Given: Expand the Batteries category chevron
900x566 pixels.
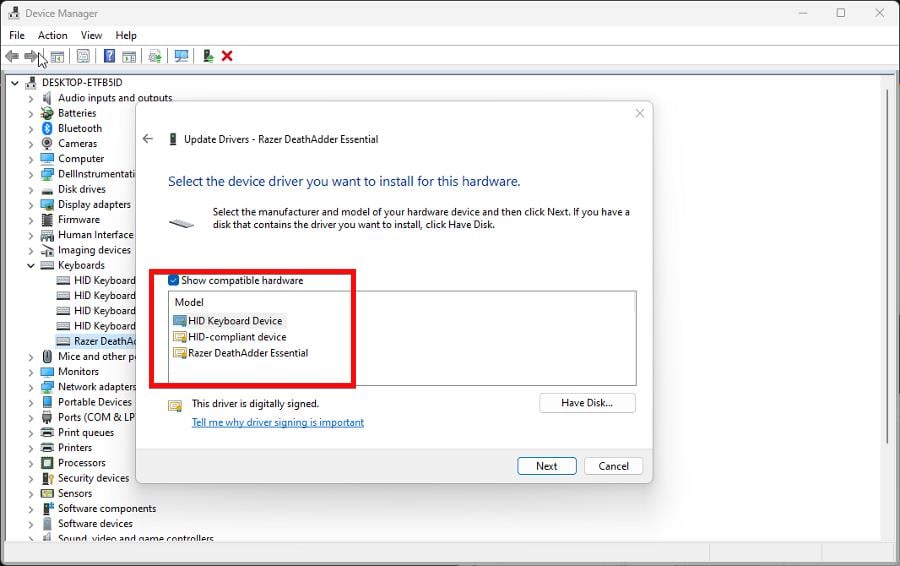Looking at the screenshot, I should pyautogui.click(x=30, y=113).
